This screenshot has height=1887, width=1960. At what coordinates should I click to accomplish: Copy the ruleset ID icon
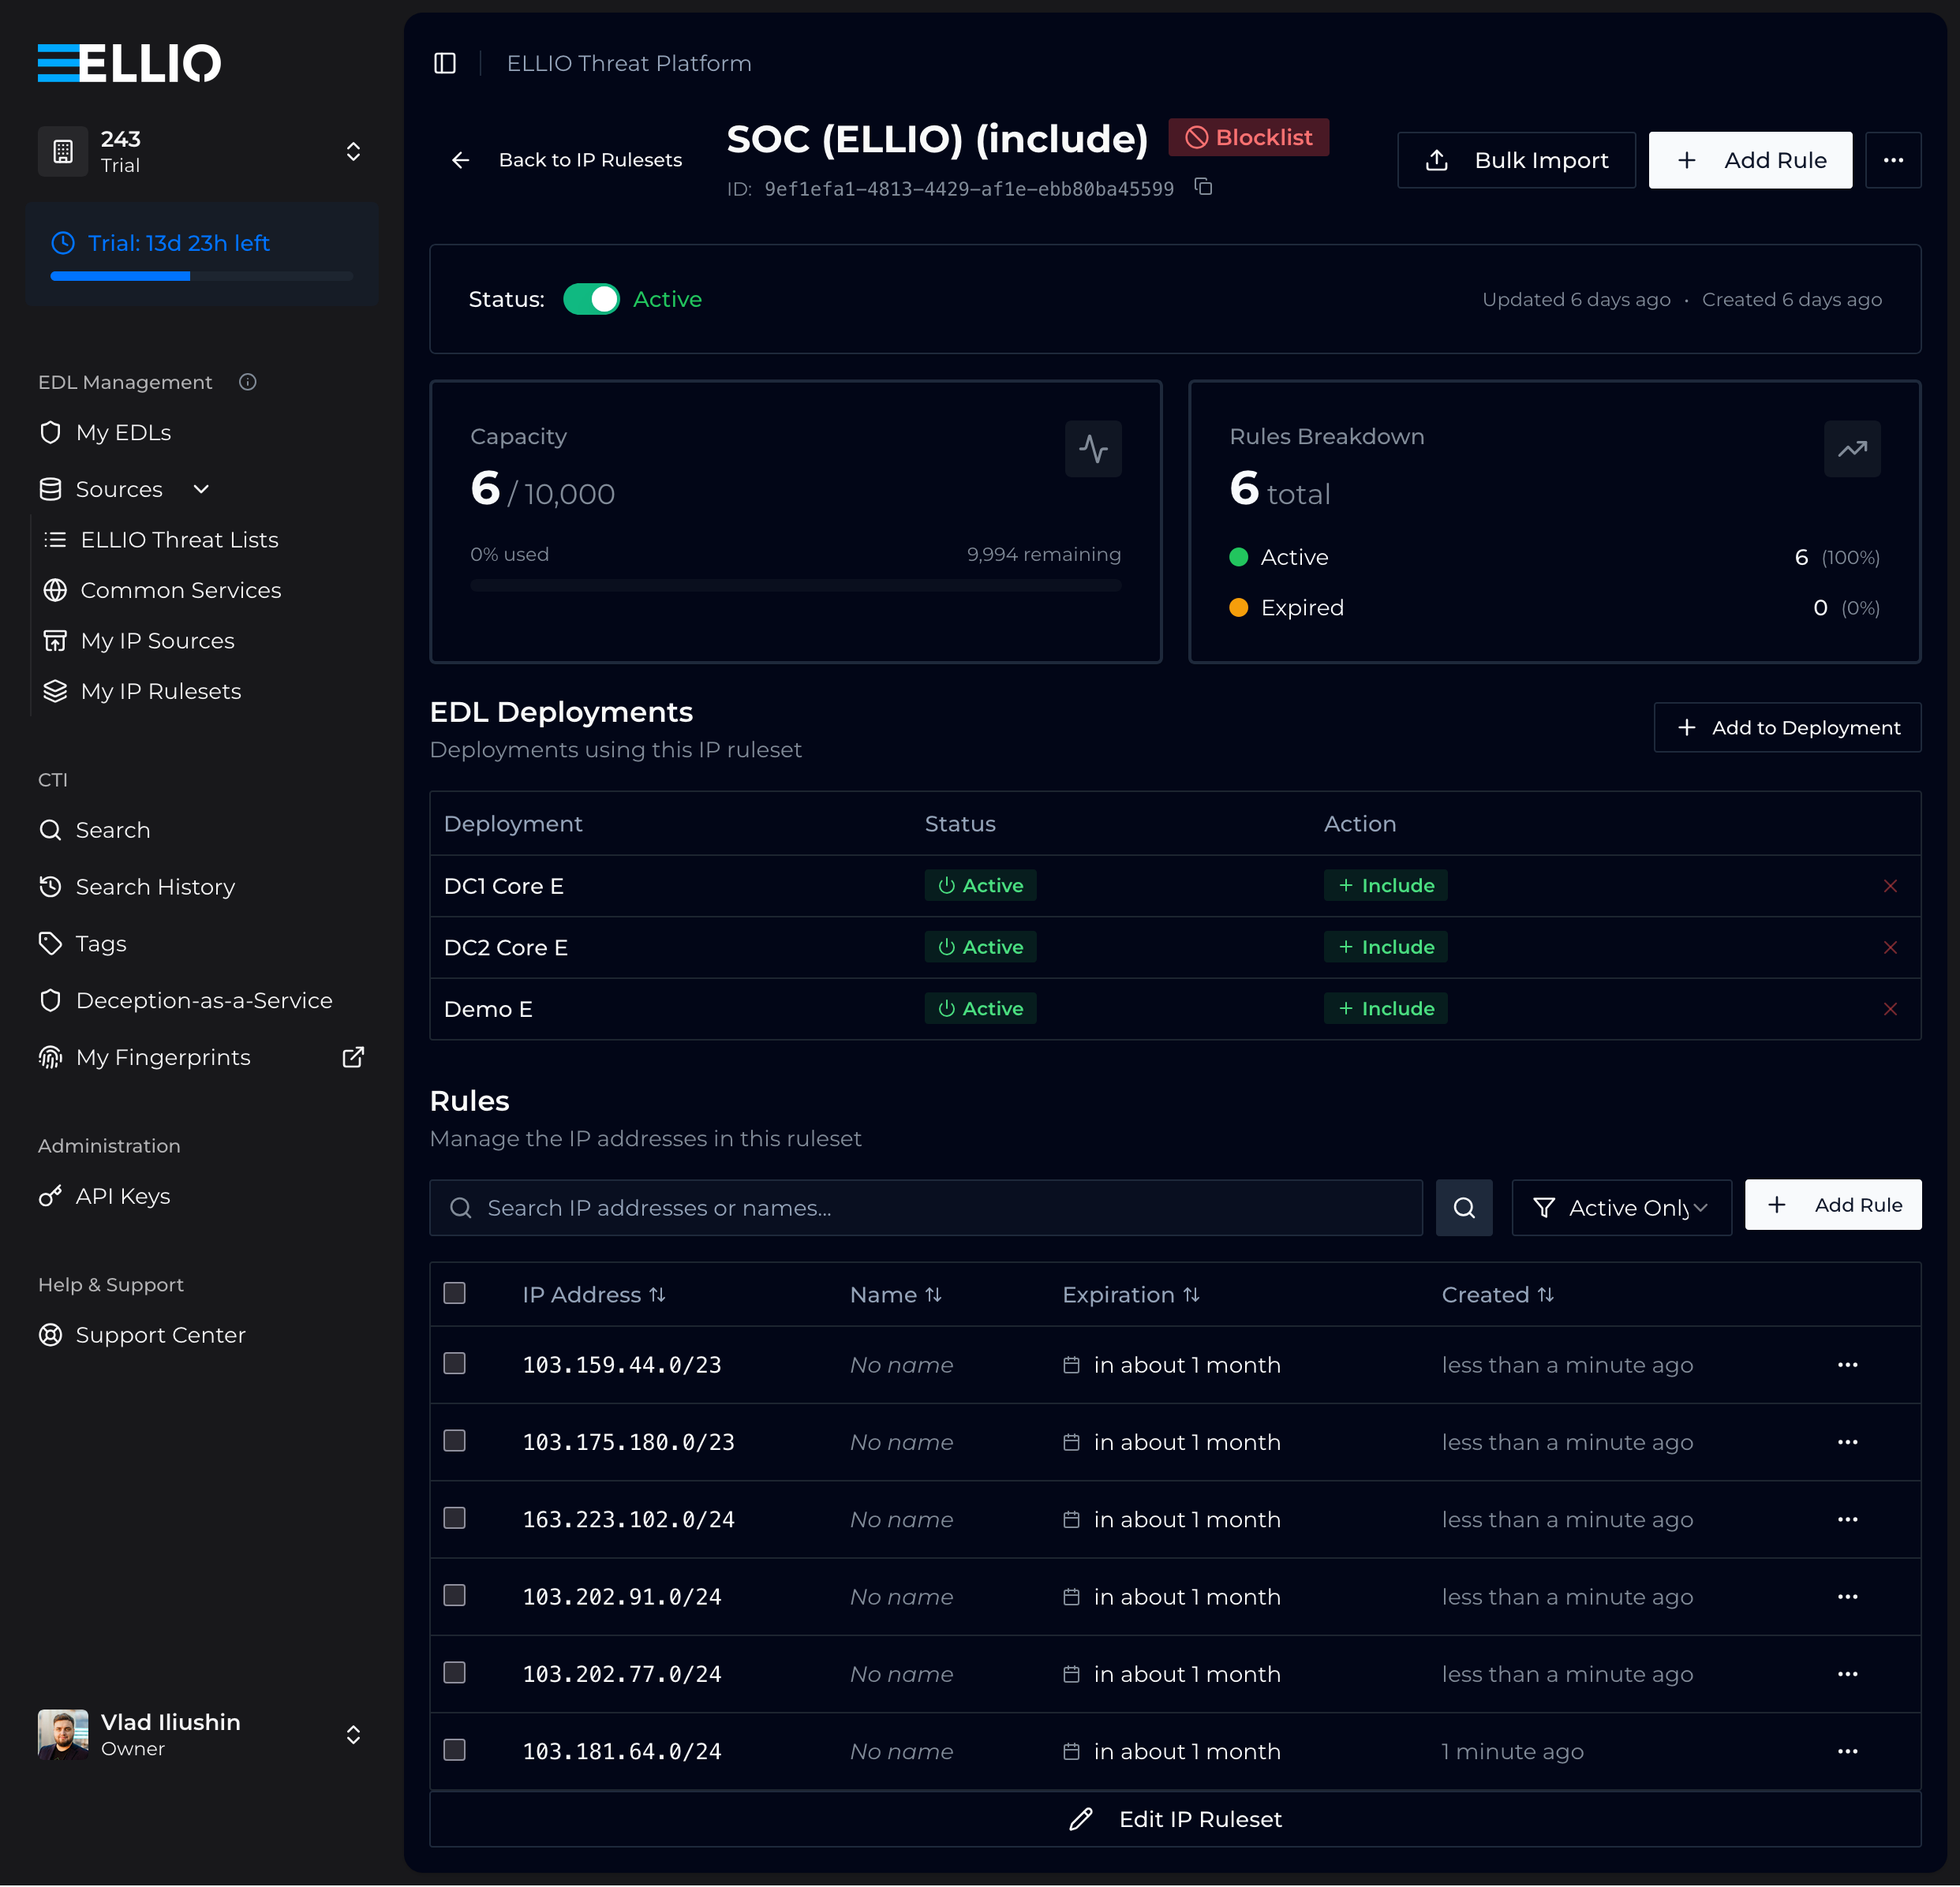pyautogui.click(x=1204, y=187)
